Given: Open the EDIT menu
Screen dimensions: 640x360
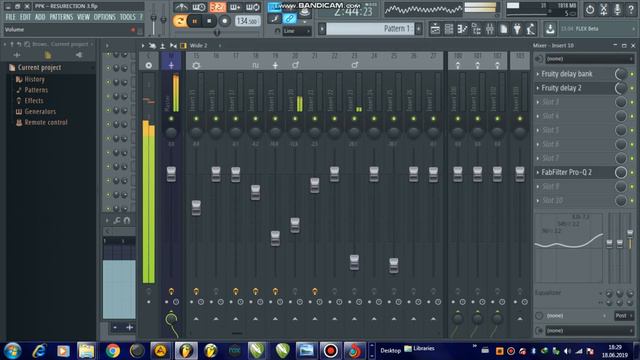Looking at the screenshot, I should 25,17.
